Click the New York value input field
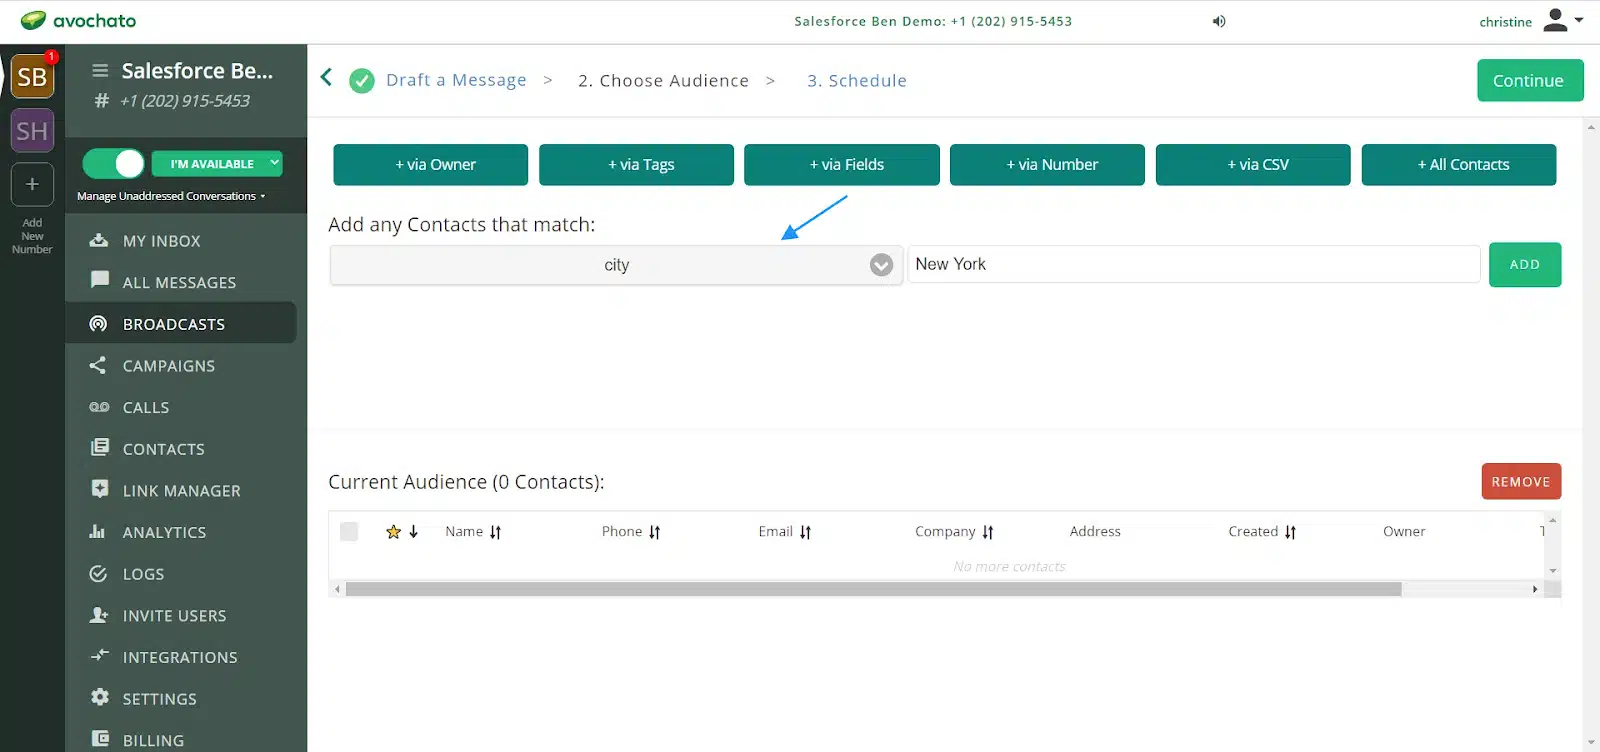The width and height of the screenshot is (1600, 752). tap(1194, 264)
